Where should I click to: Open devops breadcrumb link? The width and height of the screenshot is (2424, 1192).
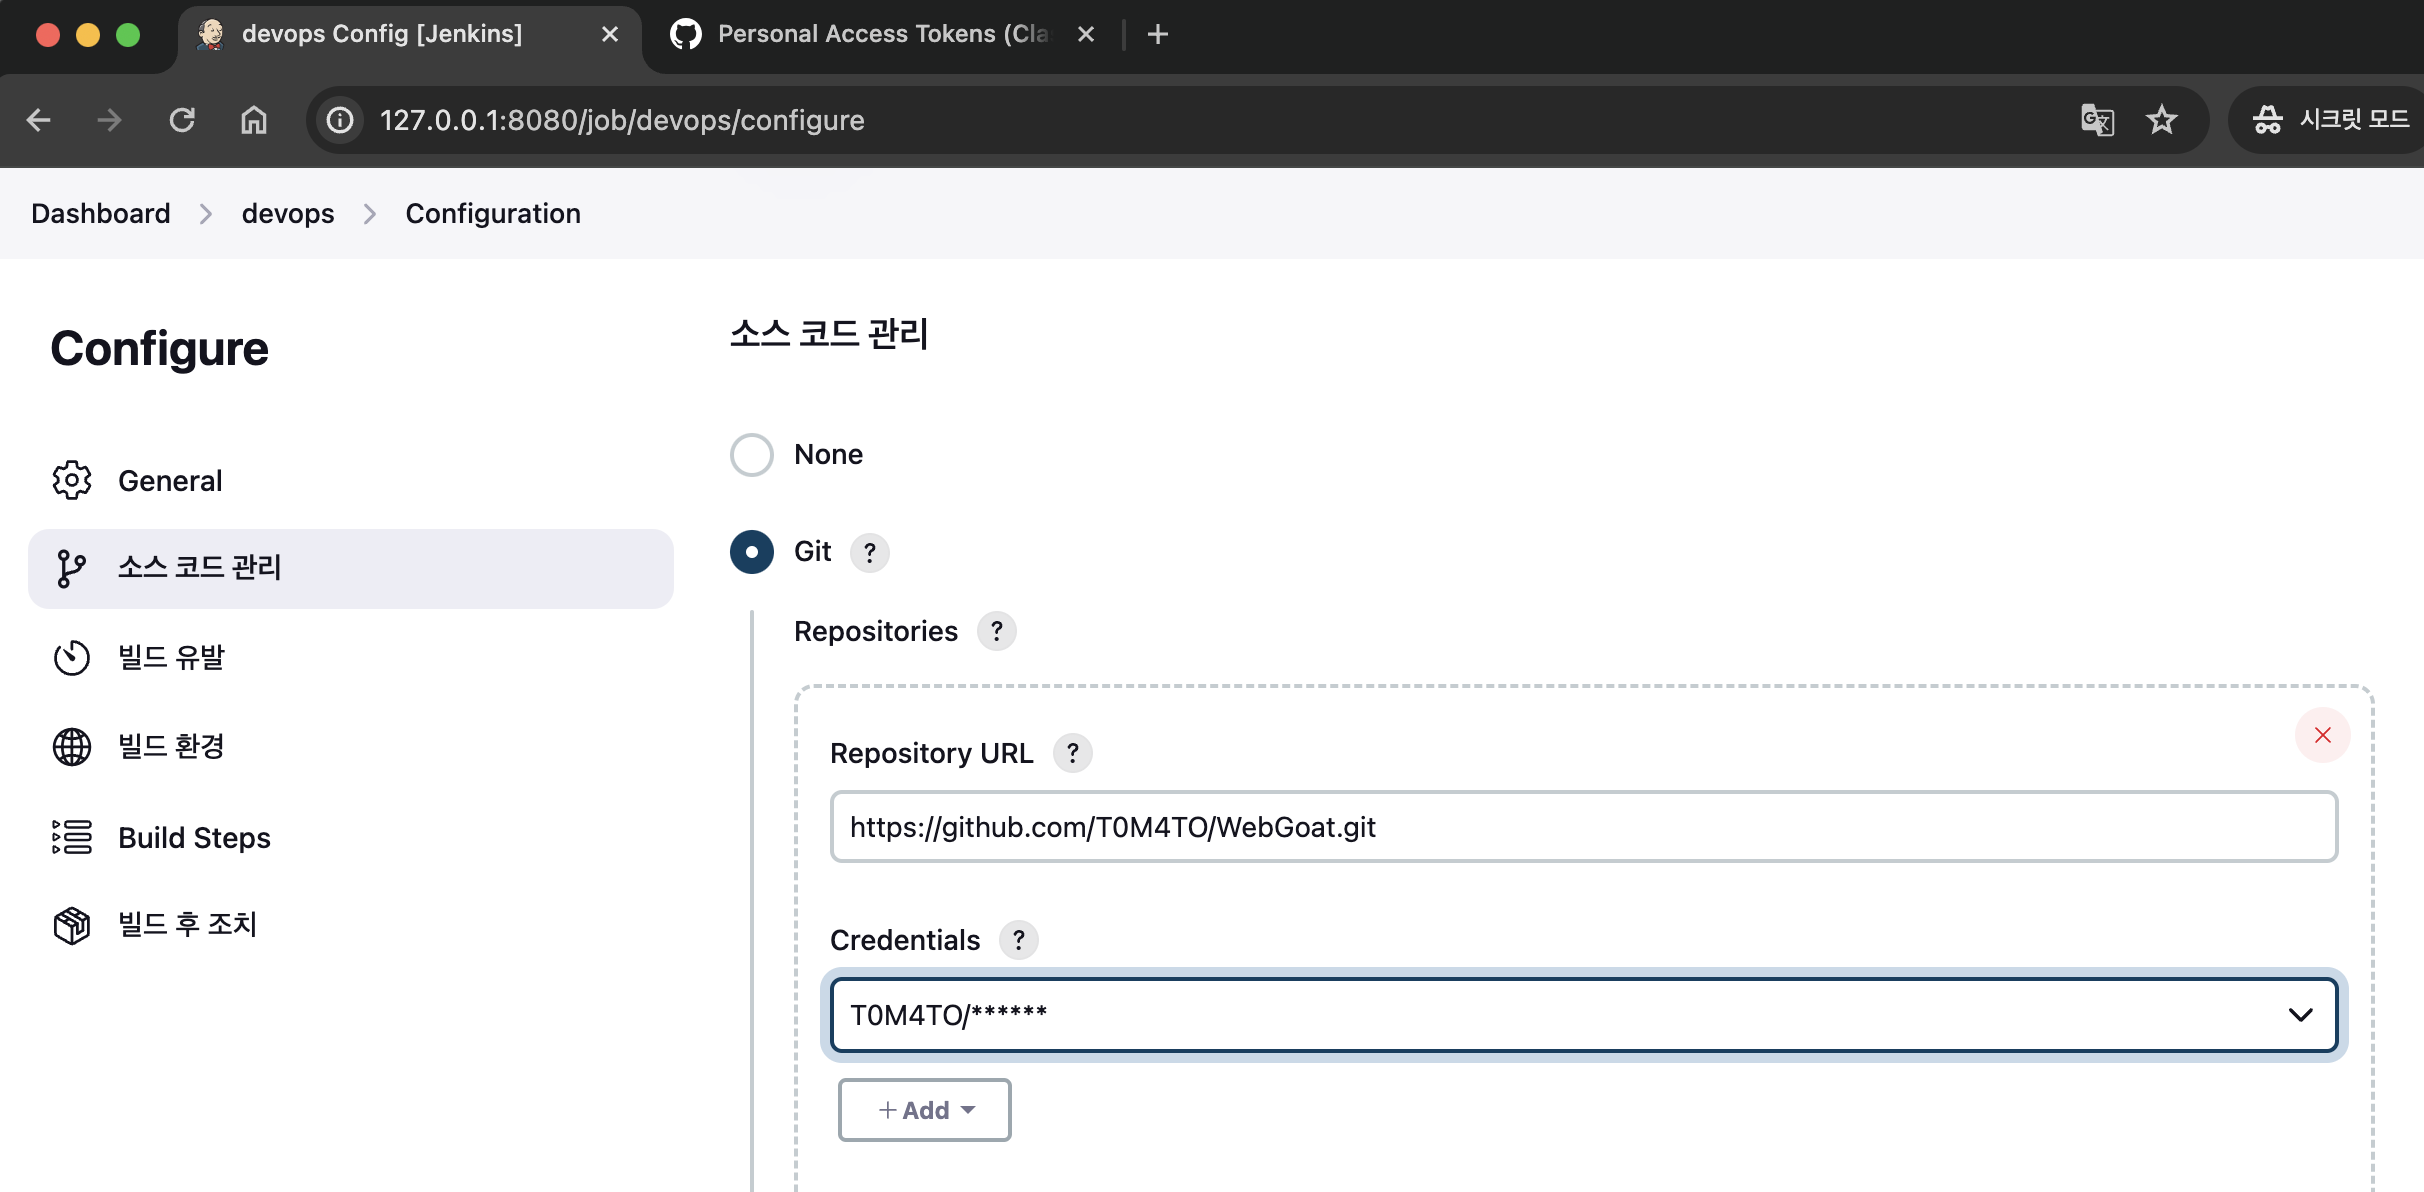tap(288, 213)
